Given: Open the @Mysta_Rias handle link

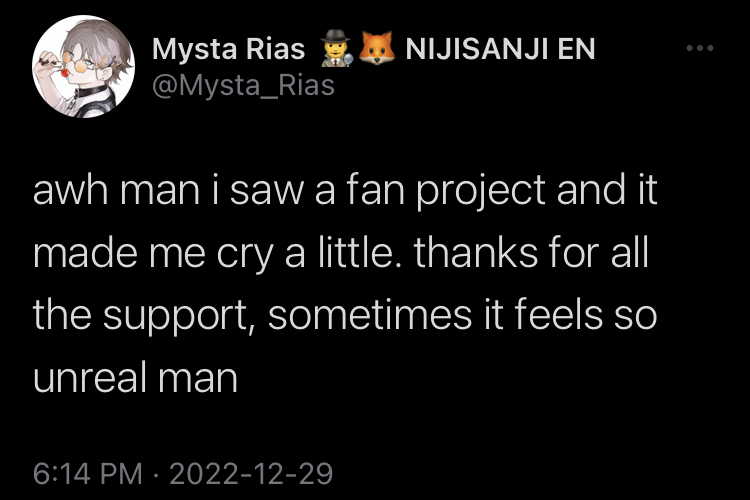Looking at the screenshot, I should [x=243, y=86].
